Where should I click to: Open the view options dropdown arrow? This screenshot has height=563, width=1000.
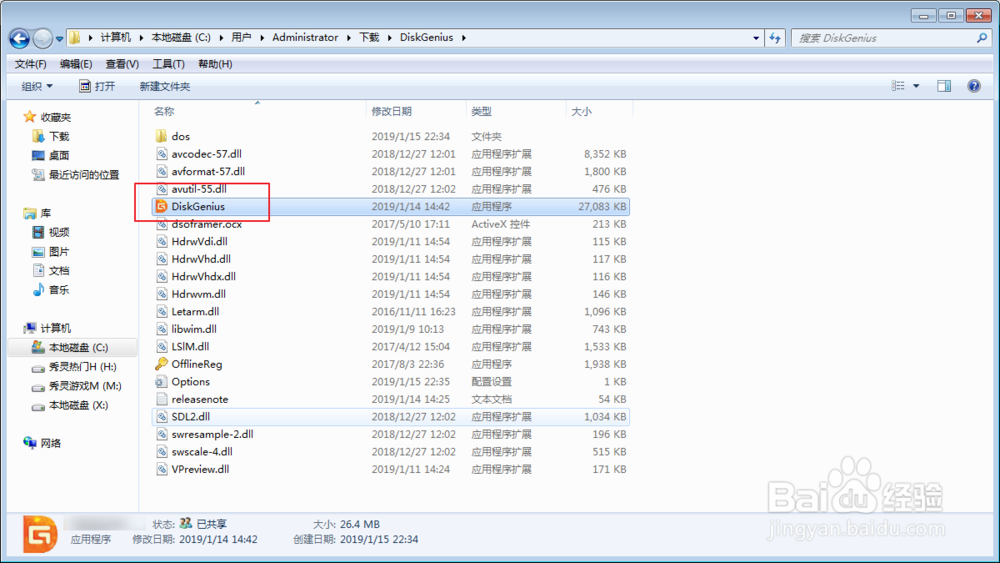916,85
